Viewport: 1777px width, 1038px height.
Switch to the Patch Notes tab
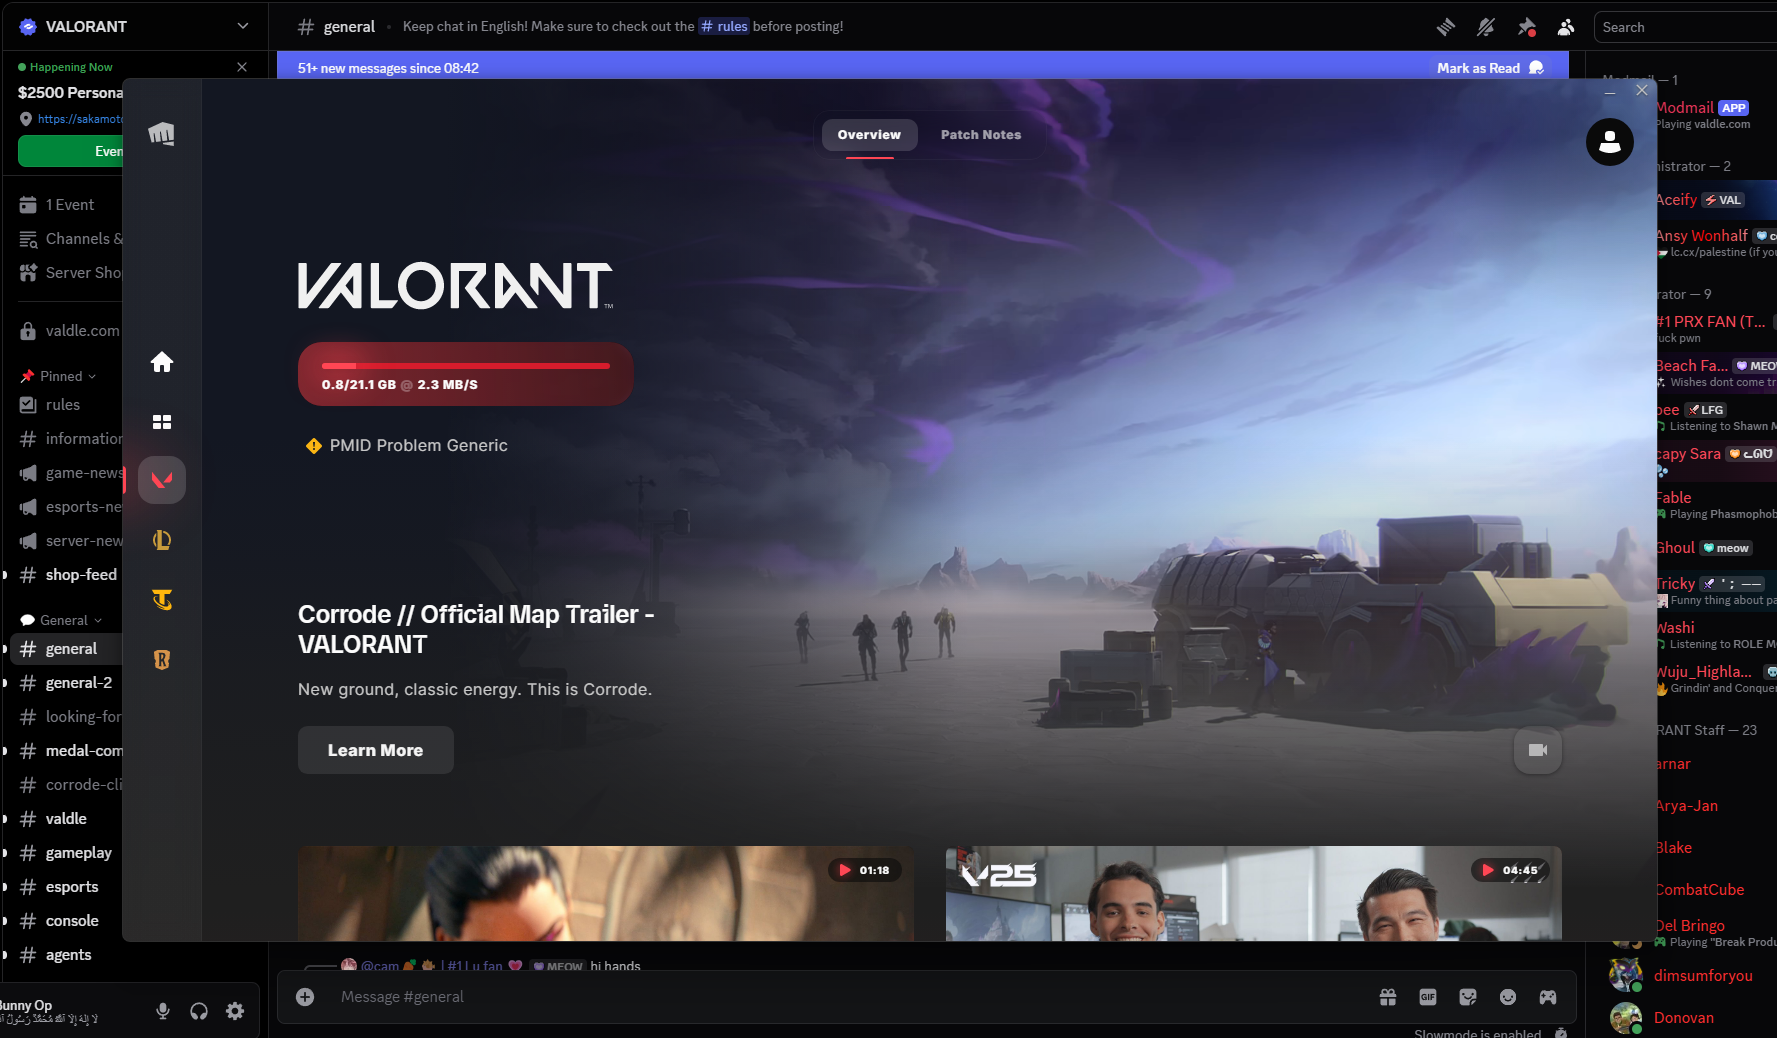pyautogui.click(x=981, y=135)
